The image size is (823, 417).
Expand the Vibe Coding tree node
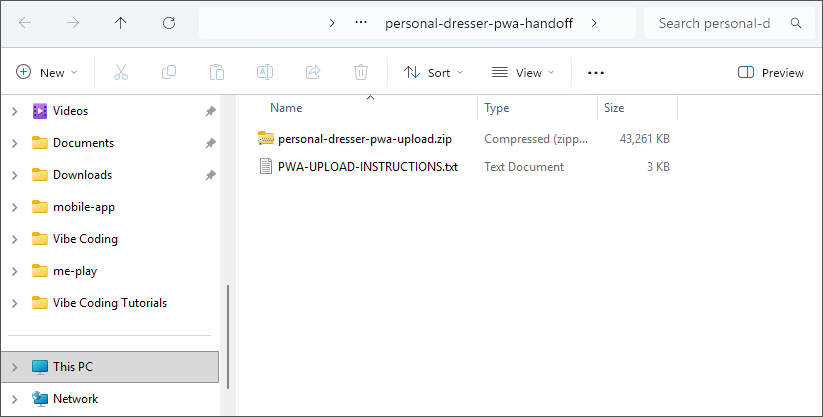[x=15, y=239]
